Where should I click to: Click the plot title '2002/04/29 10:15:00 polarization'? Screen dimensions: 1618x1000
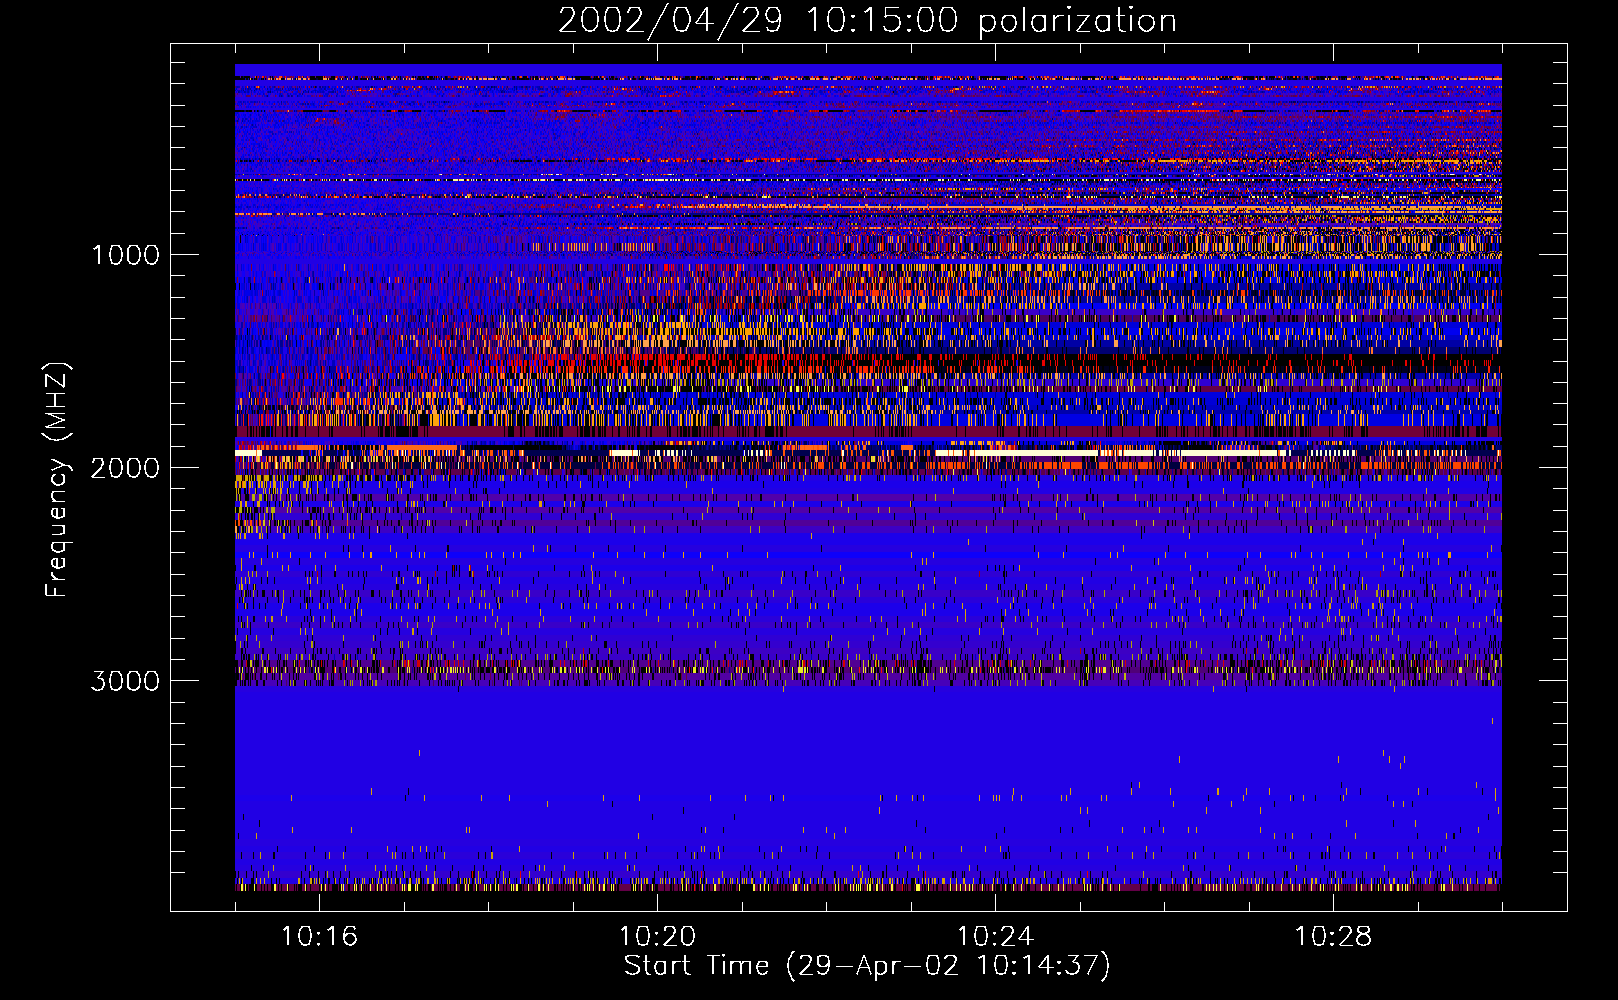point(867,21)
